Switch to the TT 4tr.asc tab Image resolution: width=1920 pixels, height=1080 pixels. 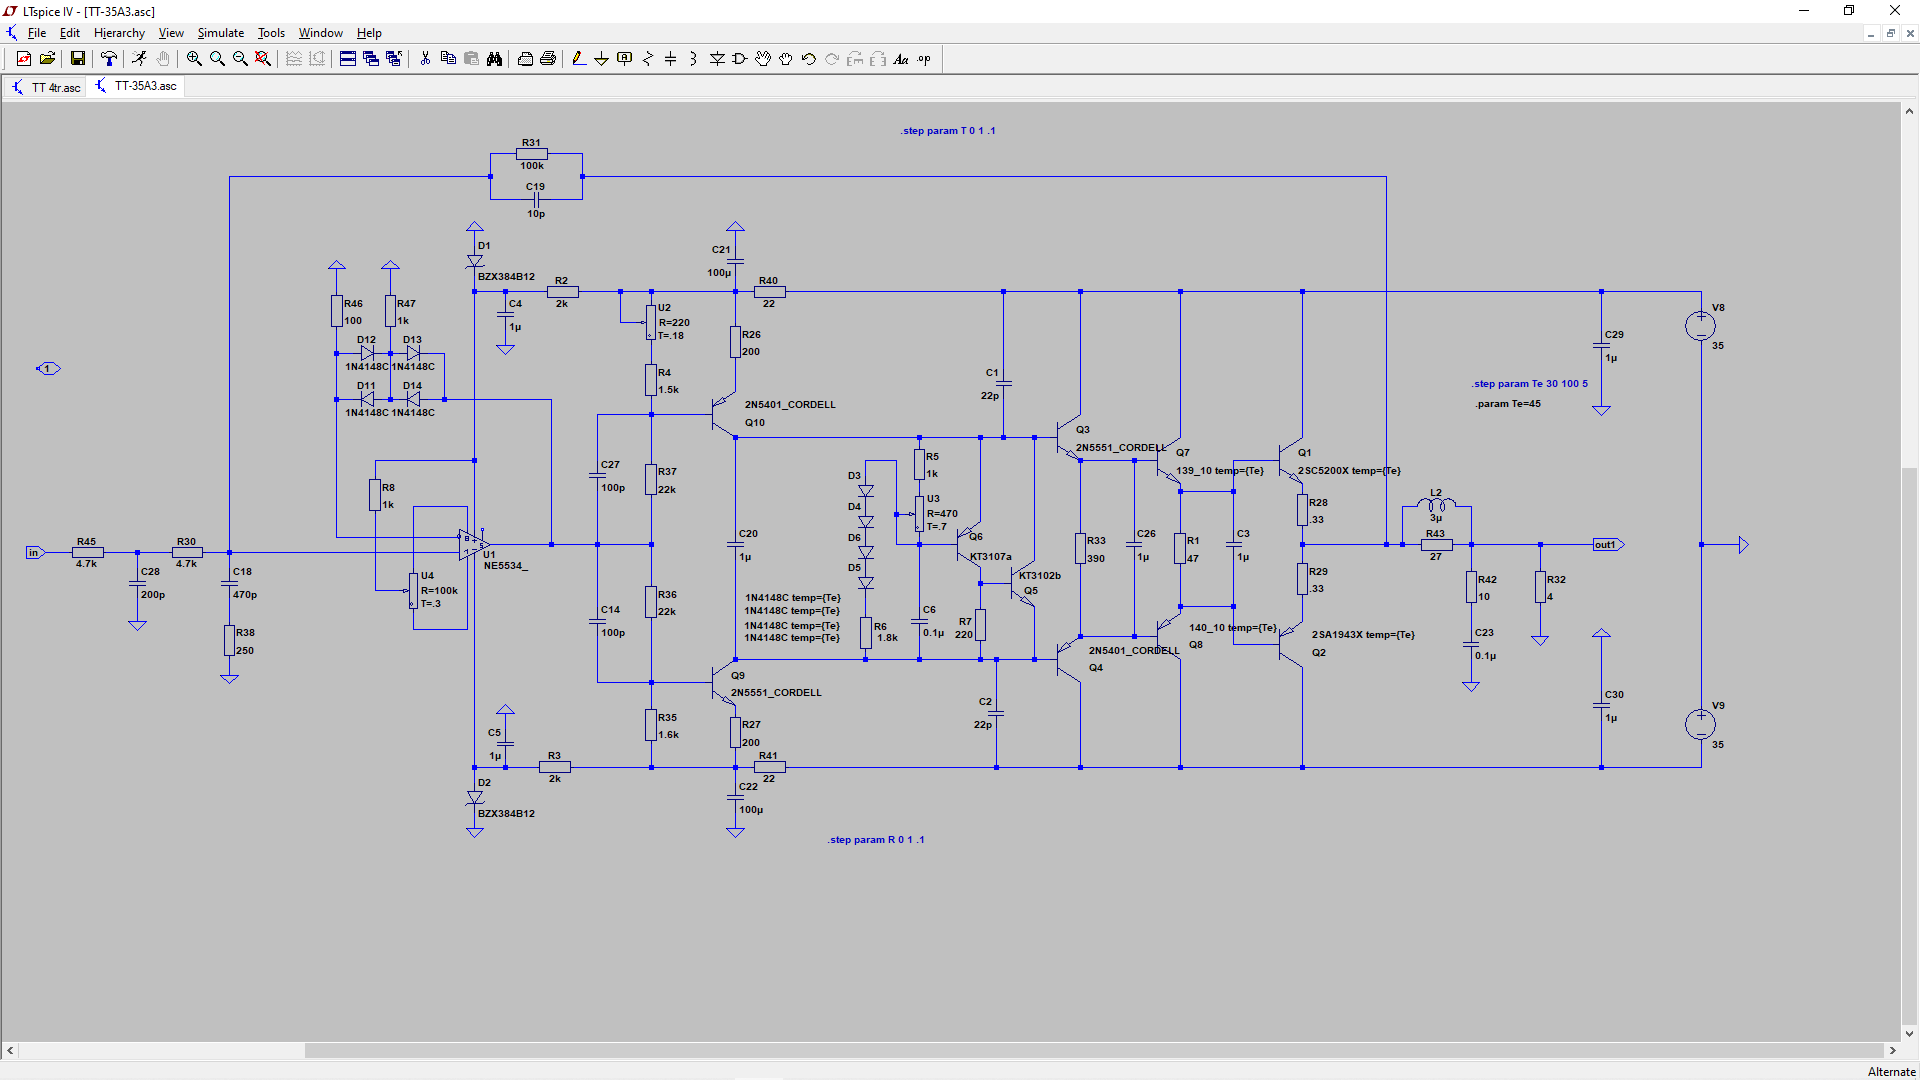pos(46,87)
